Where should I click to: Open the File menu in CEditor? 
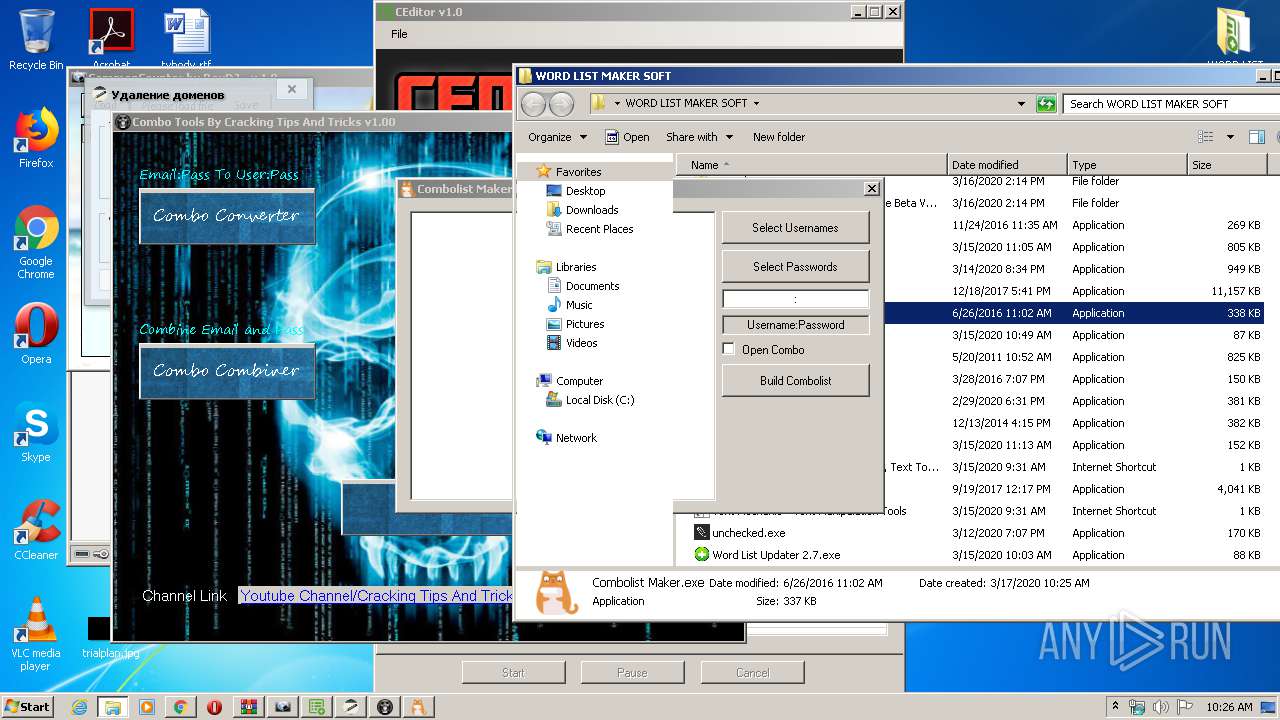point(399,34)
